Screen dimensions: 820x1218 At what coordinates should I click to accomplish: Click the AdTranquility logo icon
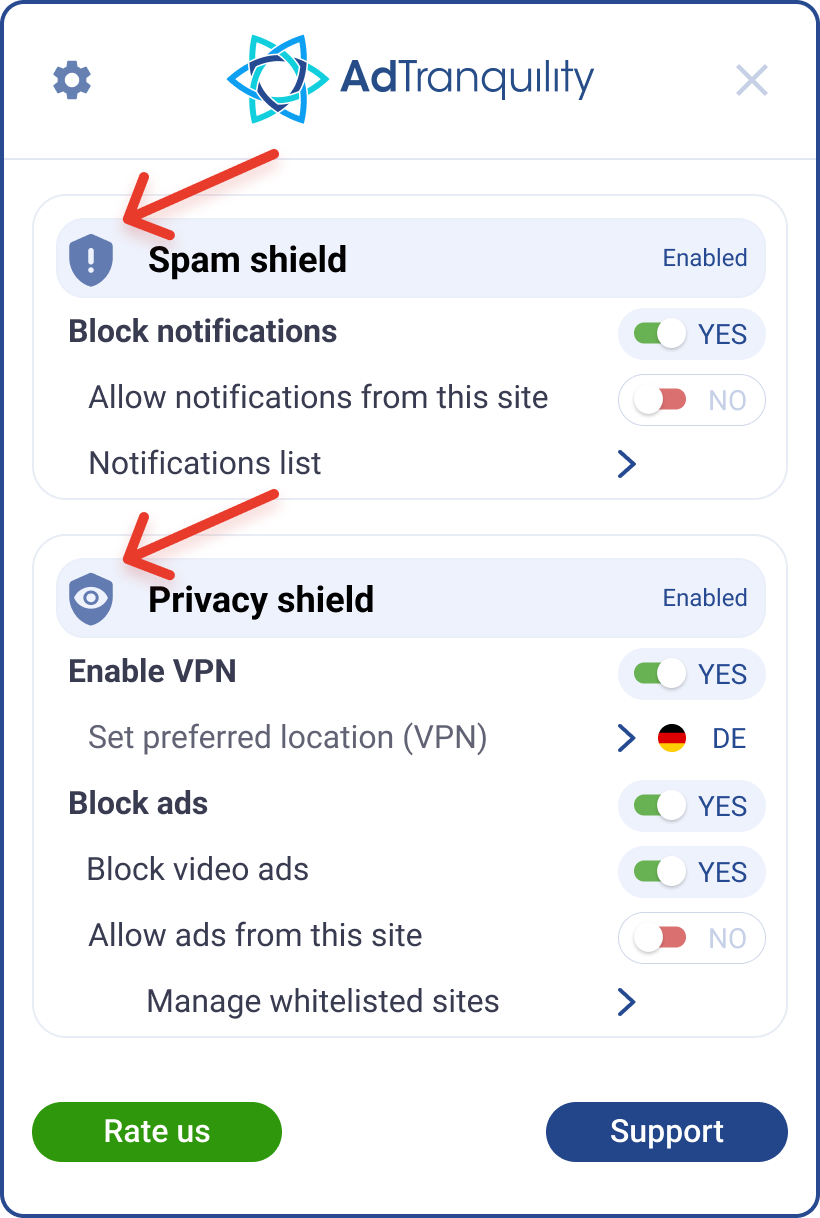(x=275, y=79)
